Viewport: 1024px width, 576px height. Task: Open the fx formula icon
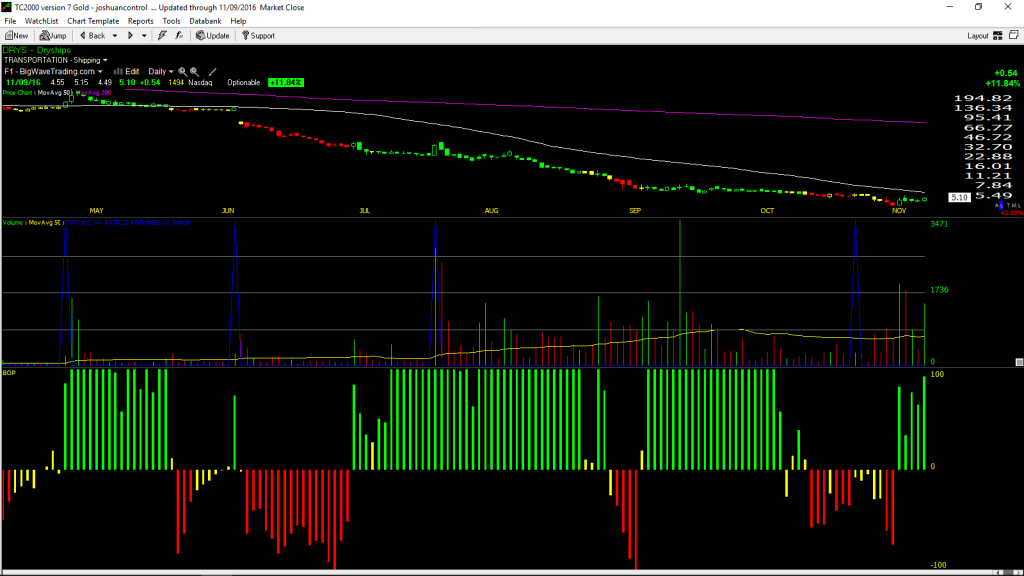(179, 36)
